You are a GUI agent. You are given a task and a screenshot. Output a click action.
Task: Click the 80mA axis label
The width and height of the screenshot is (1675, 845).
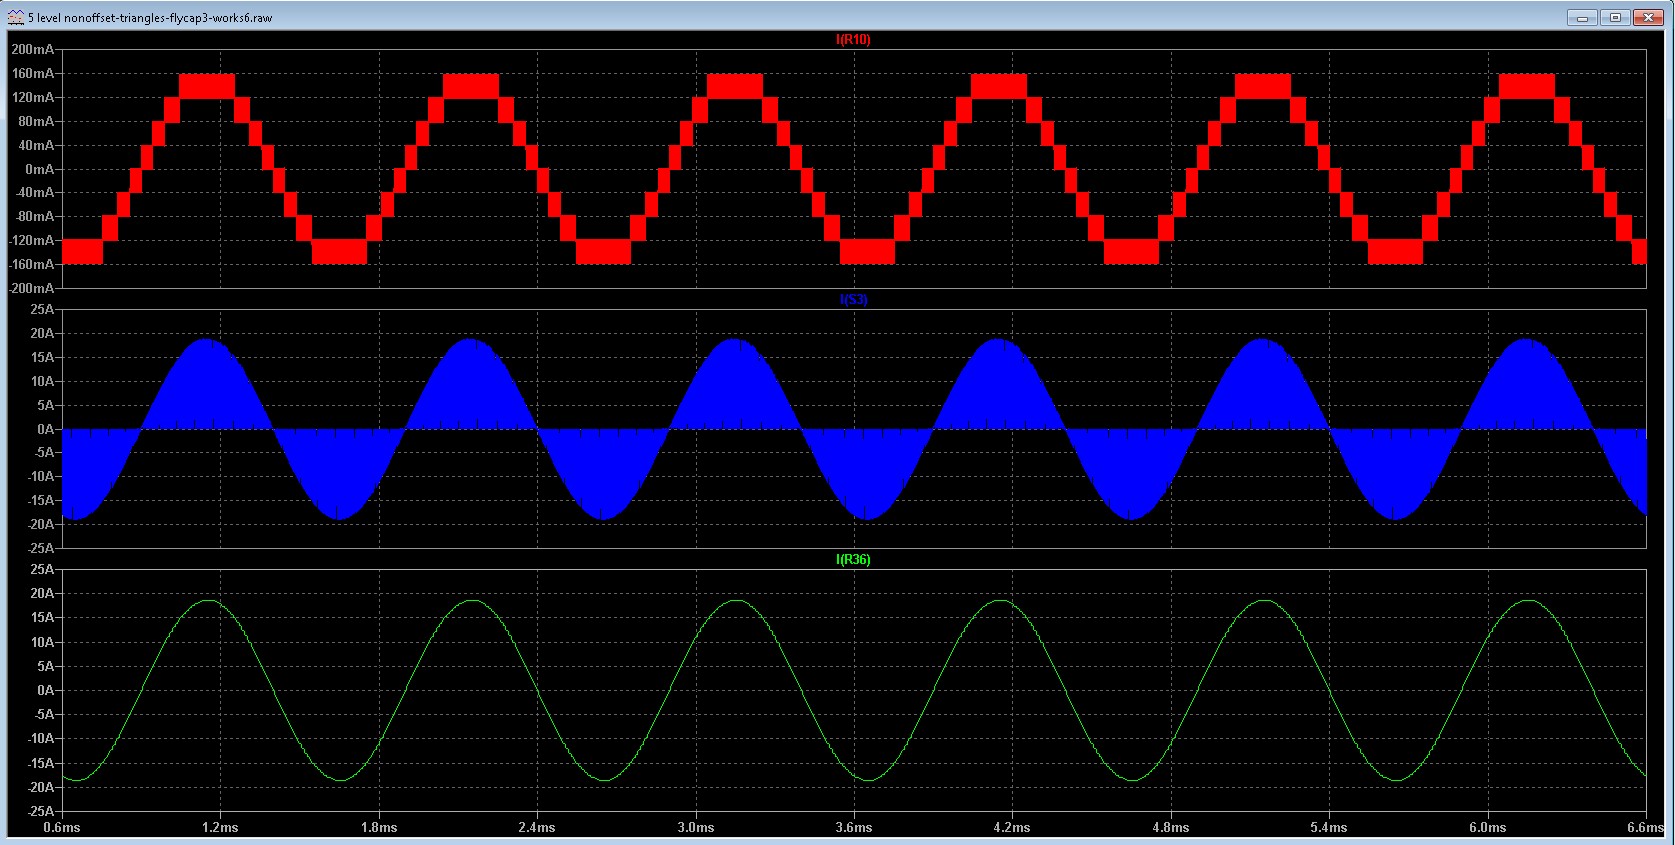pos(36,121)
